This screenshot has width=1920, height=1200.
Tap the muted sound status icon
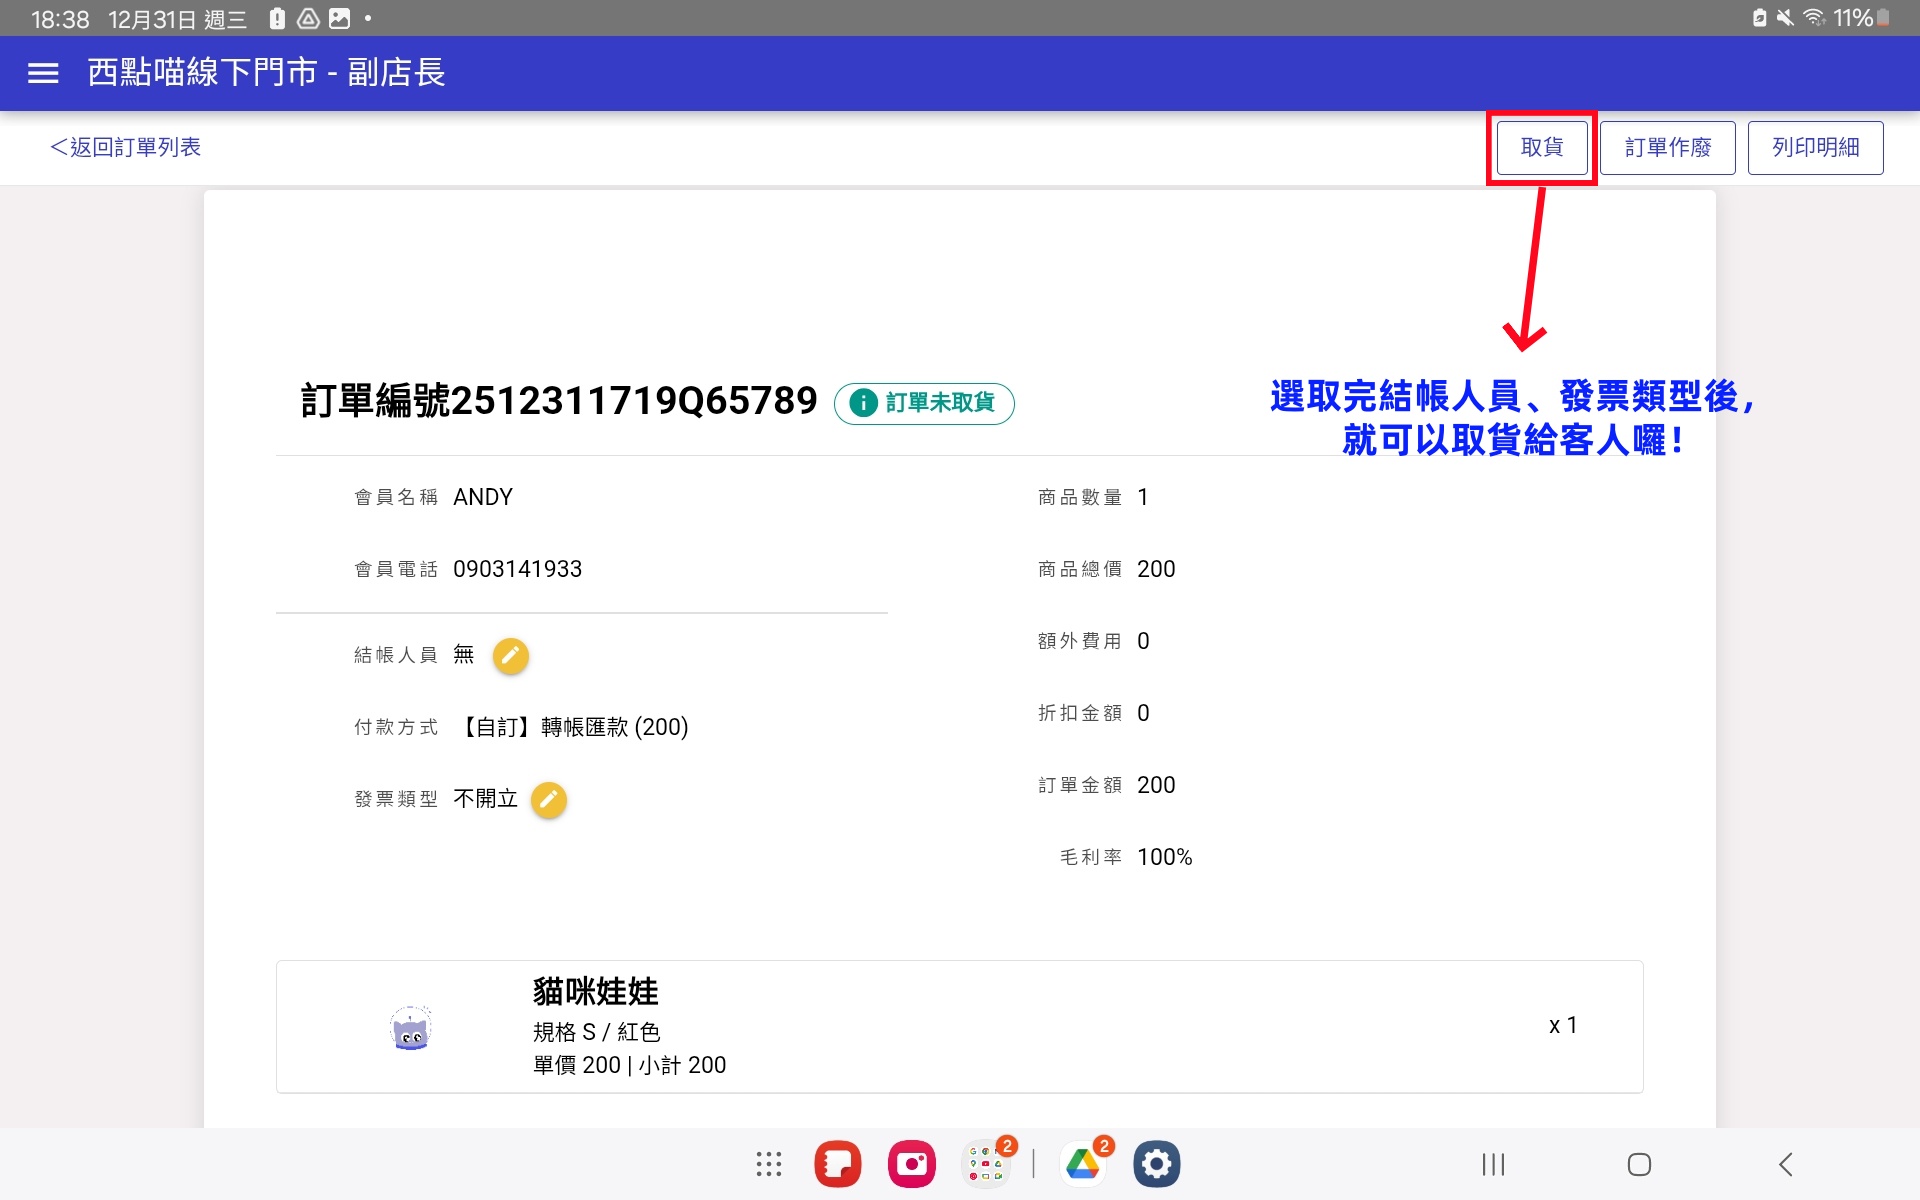click(1785, 18)
